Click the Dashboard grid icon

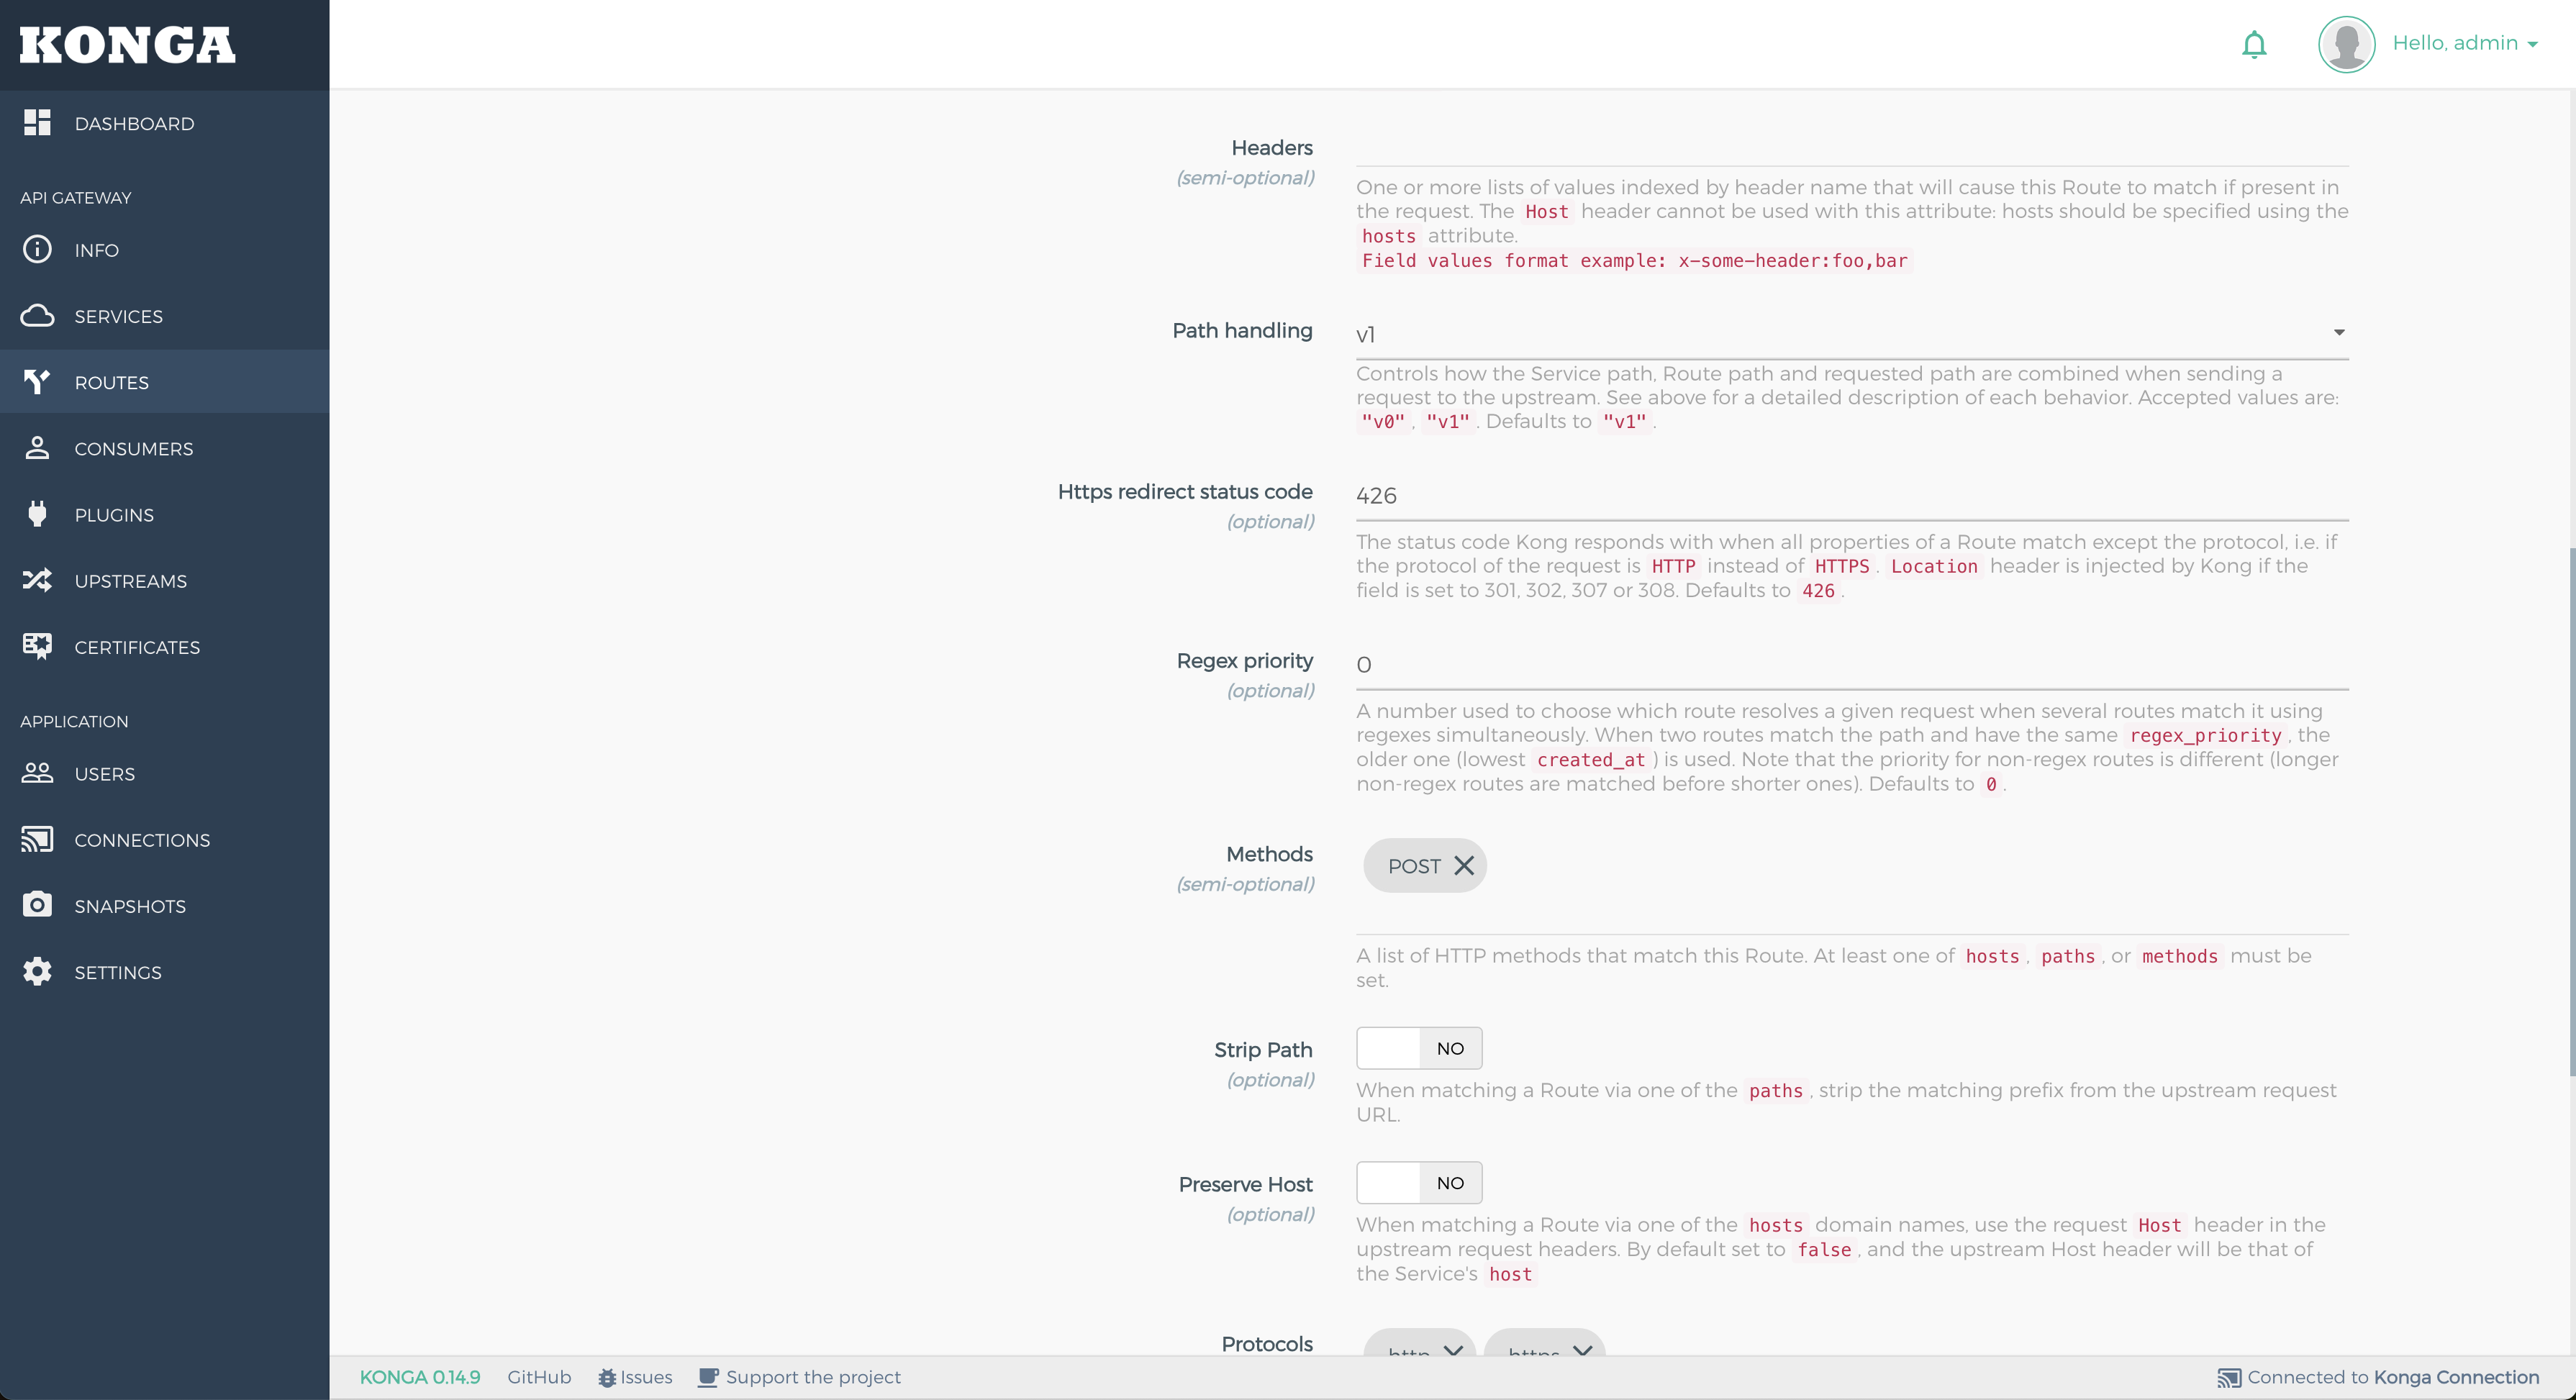(37, 123)
